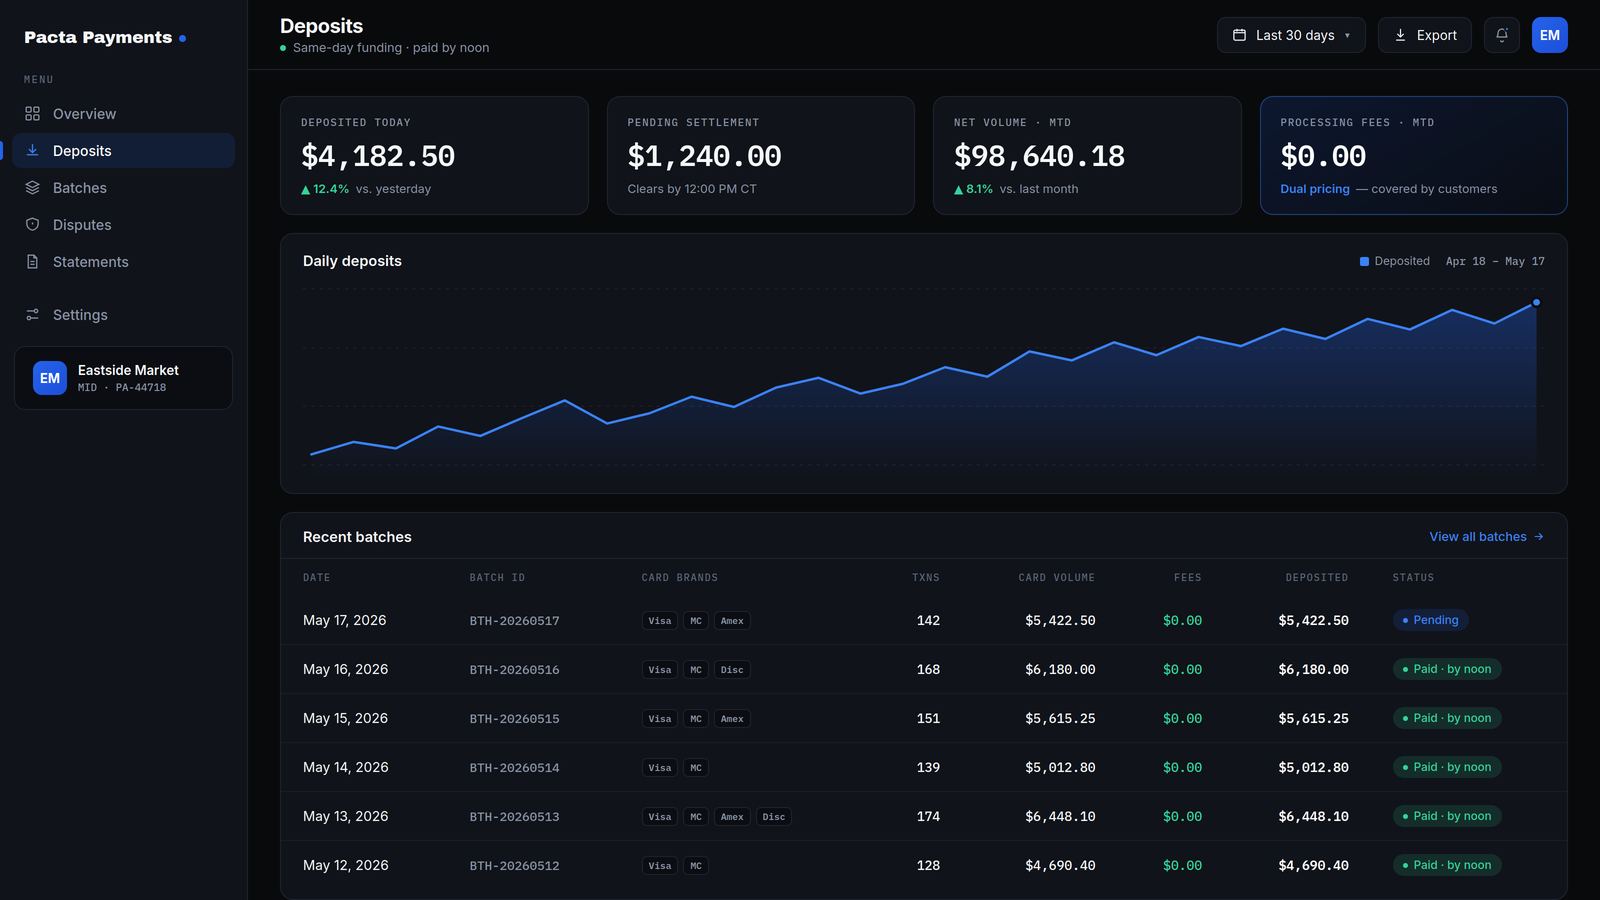Screen dimensions: 1600x900
Task: Click the TXNS column header
Action: point(926,578)
